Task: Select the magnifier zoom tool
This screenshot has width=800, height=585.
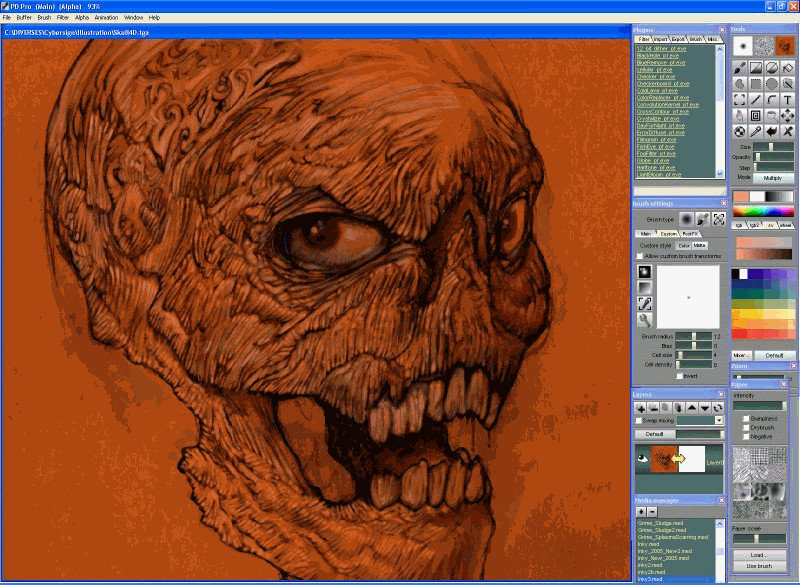Action: (771, 115)
